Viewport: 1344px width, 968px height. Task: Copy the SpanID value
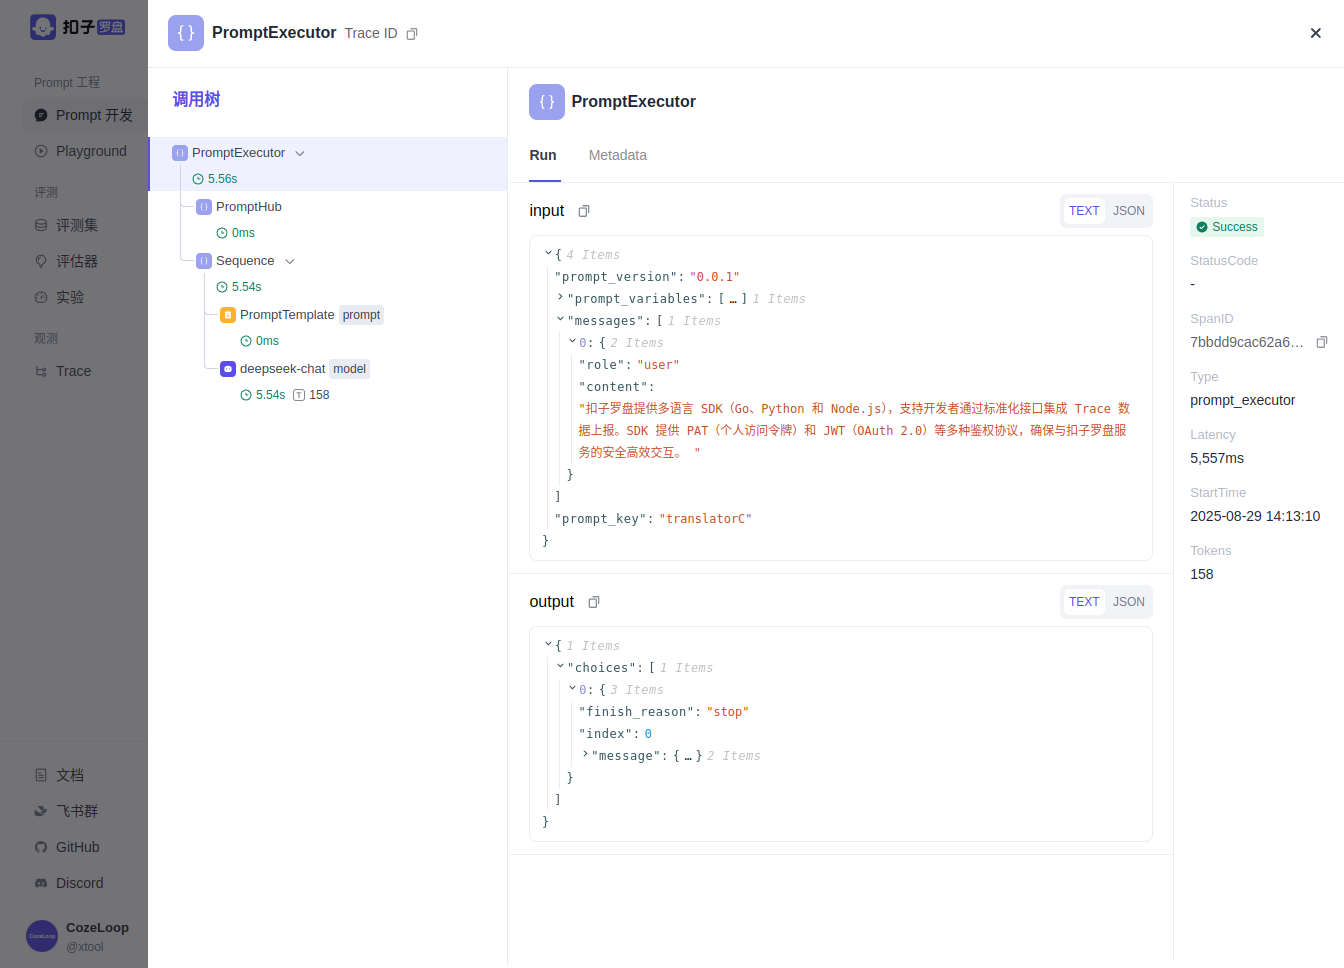(x=1321, y=342)
